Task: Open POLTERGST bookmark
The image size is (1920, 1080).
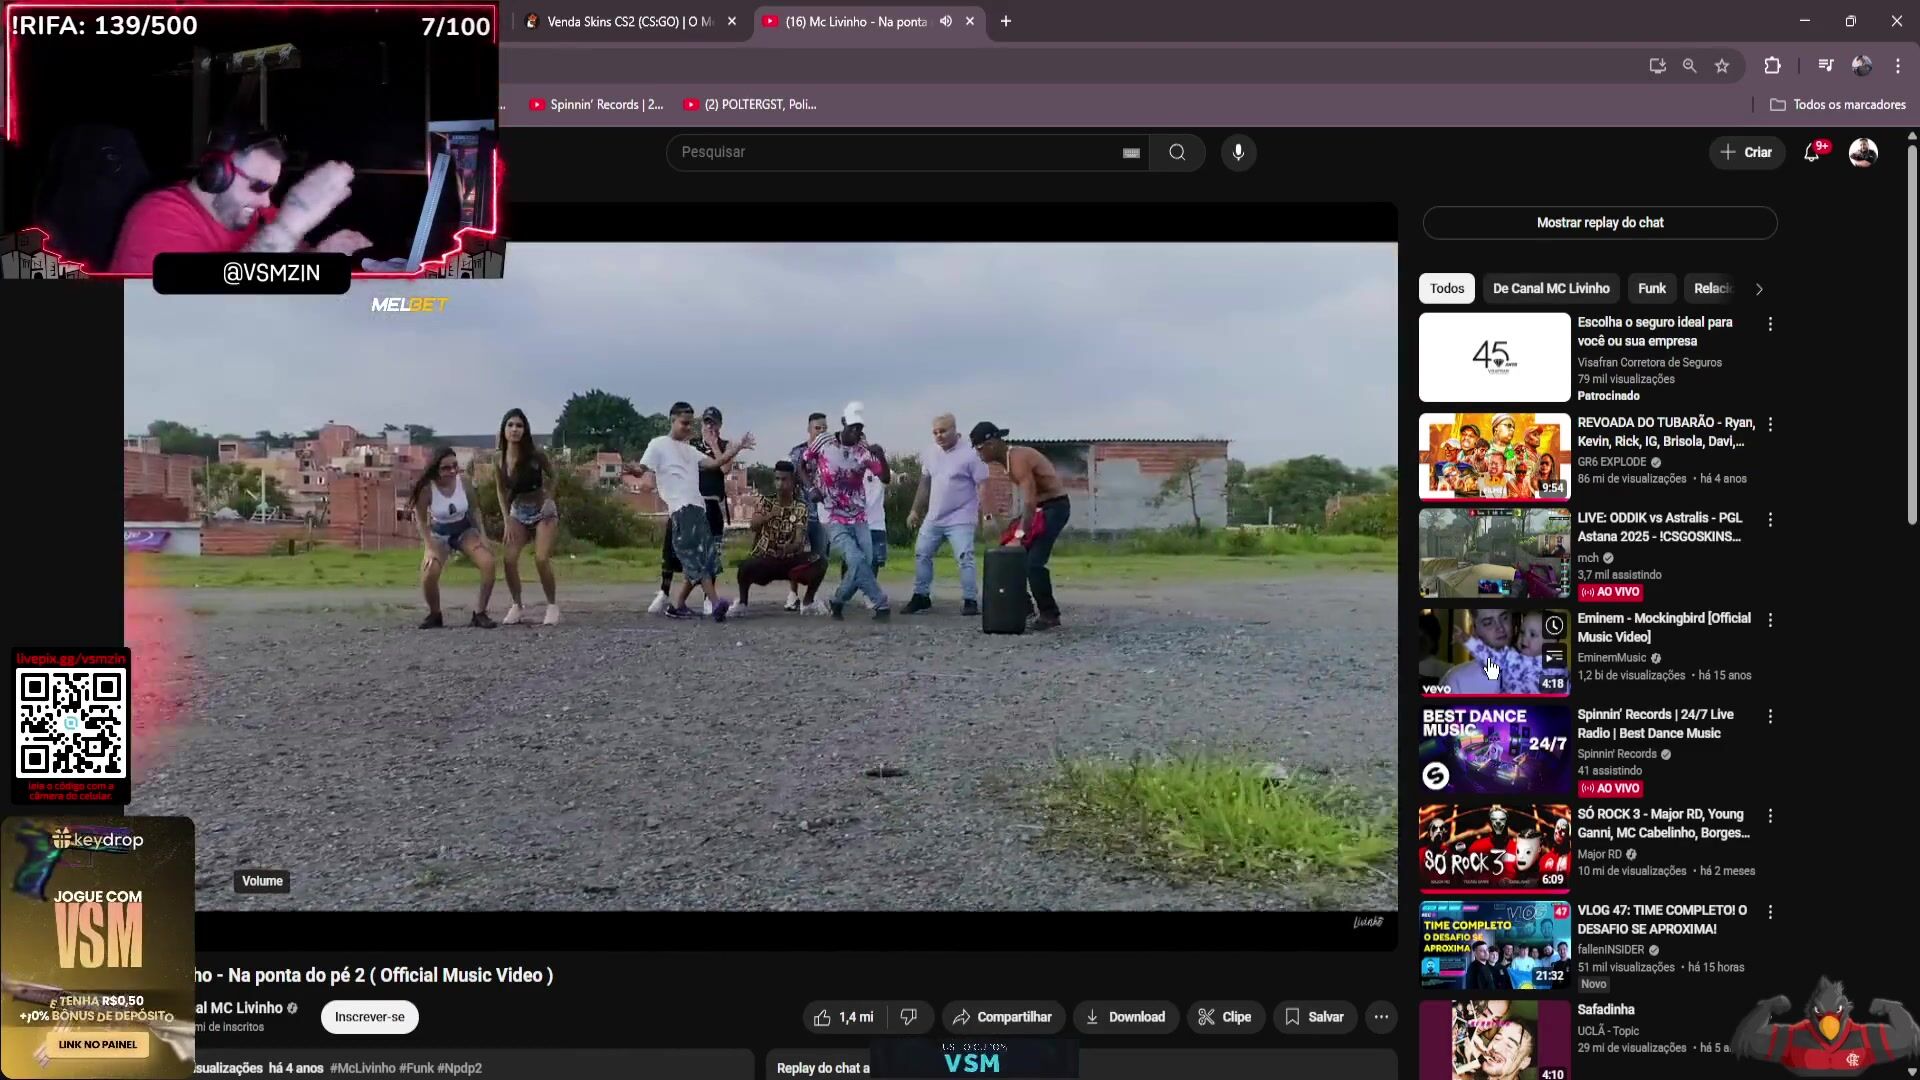Action: point(750,104)
